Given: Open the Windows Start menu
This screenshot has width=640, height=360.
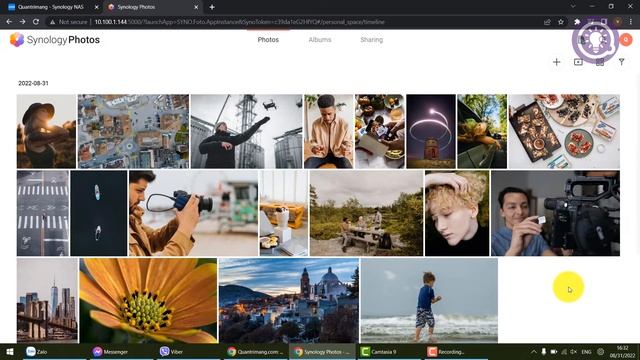Looking at the screenshot, I should click(x=10, y=351).
